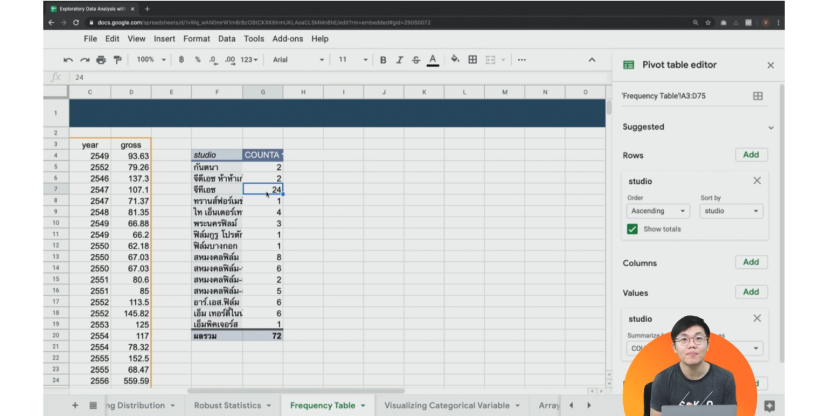Open a new browser tab
The width and height of the screenshot is (827, 416).
pos(147,9)
